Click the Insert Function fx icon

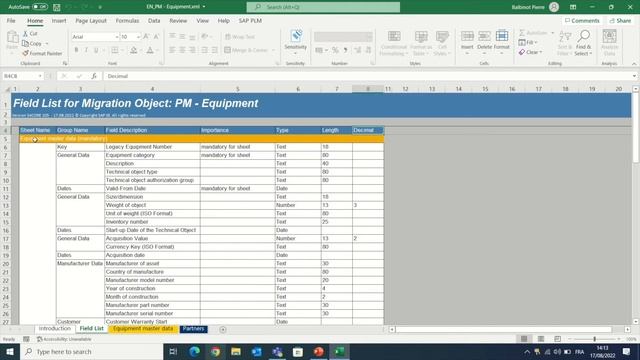coord(94,76)
